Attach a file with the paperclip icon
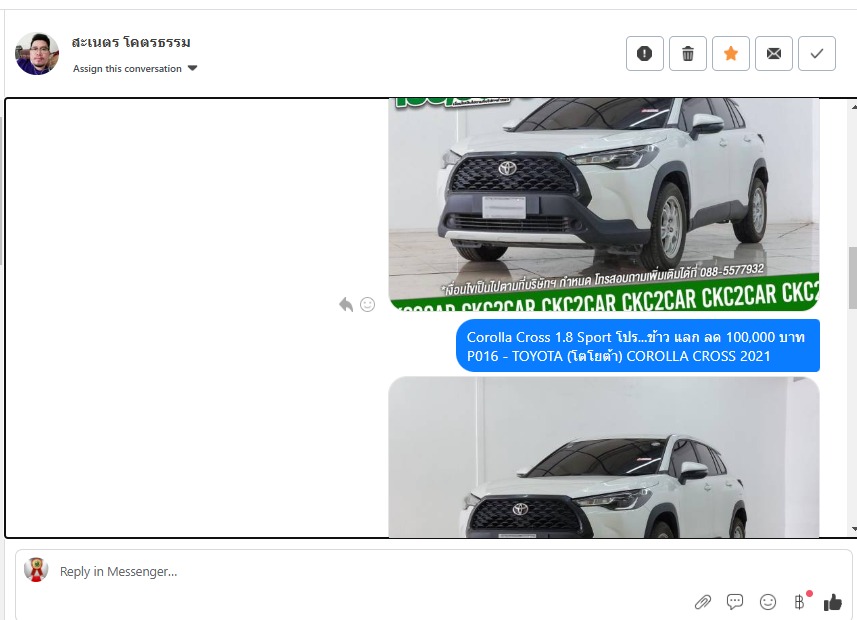Screen dimensions: 857x620 click(x=702, y=602)
